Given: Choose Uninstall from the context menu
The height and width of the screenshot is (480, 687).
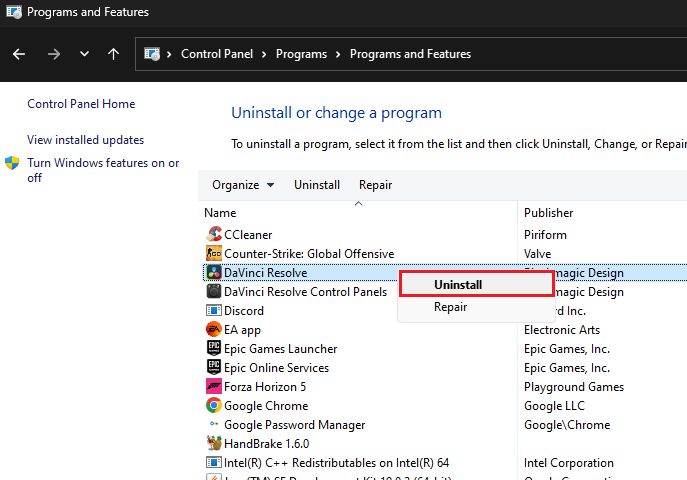Looking at the screenshot, I should click(458, 285).
